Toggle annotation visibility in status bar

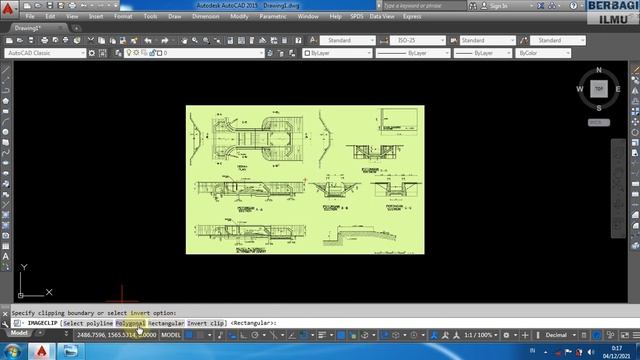click(434, 335)
